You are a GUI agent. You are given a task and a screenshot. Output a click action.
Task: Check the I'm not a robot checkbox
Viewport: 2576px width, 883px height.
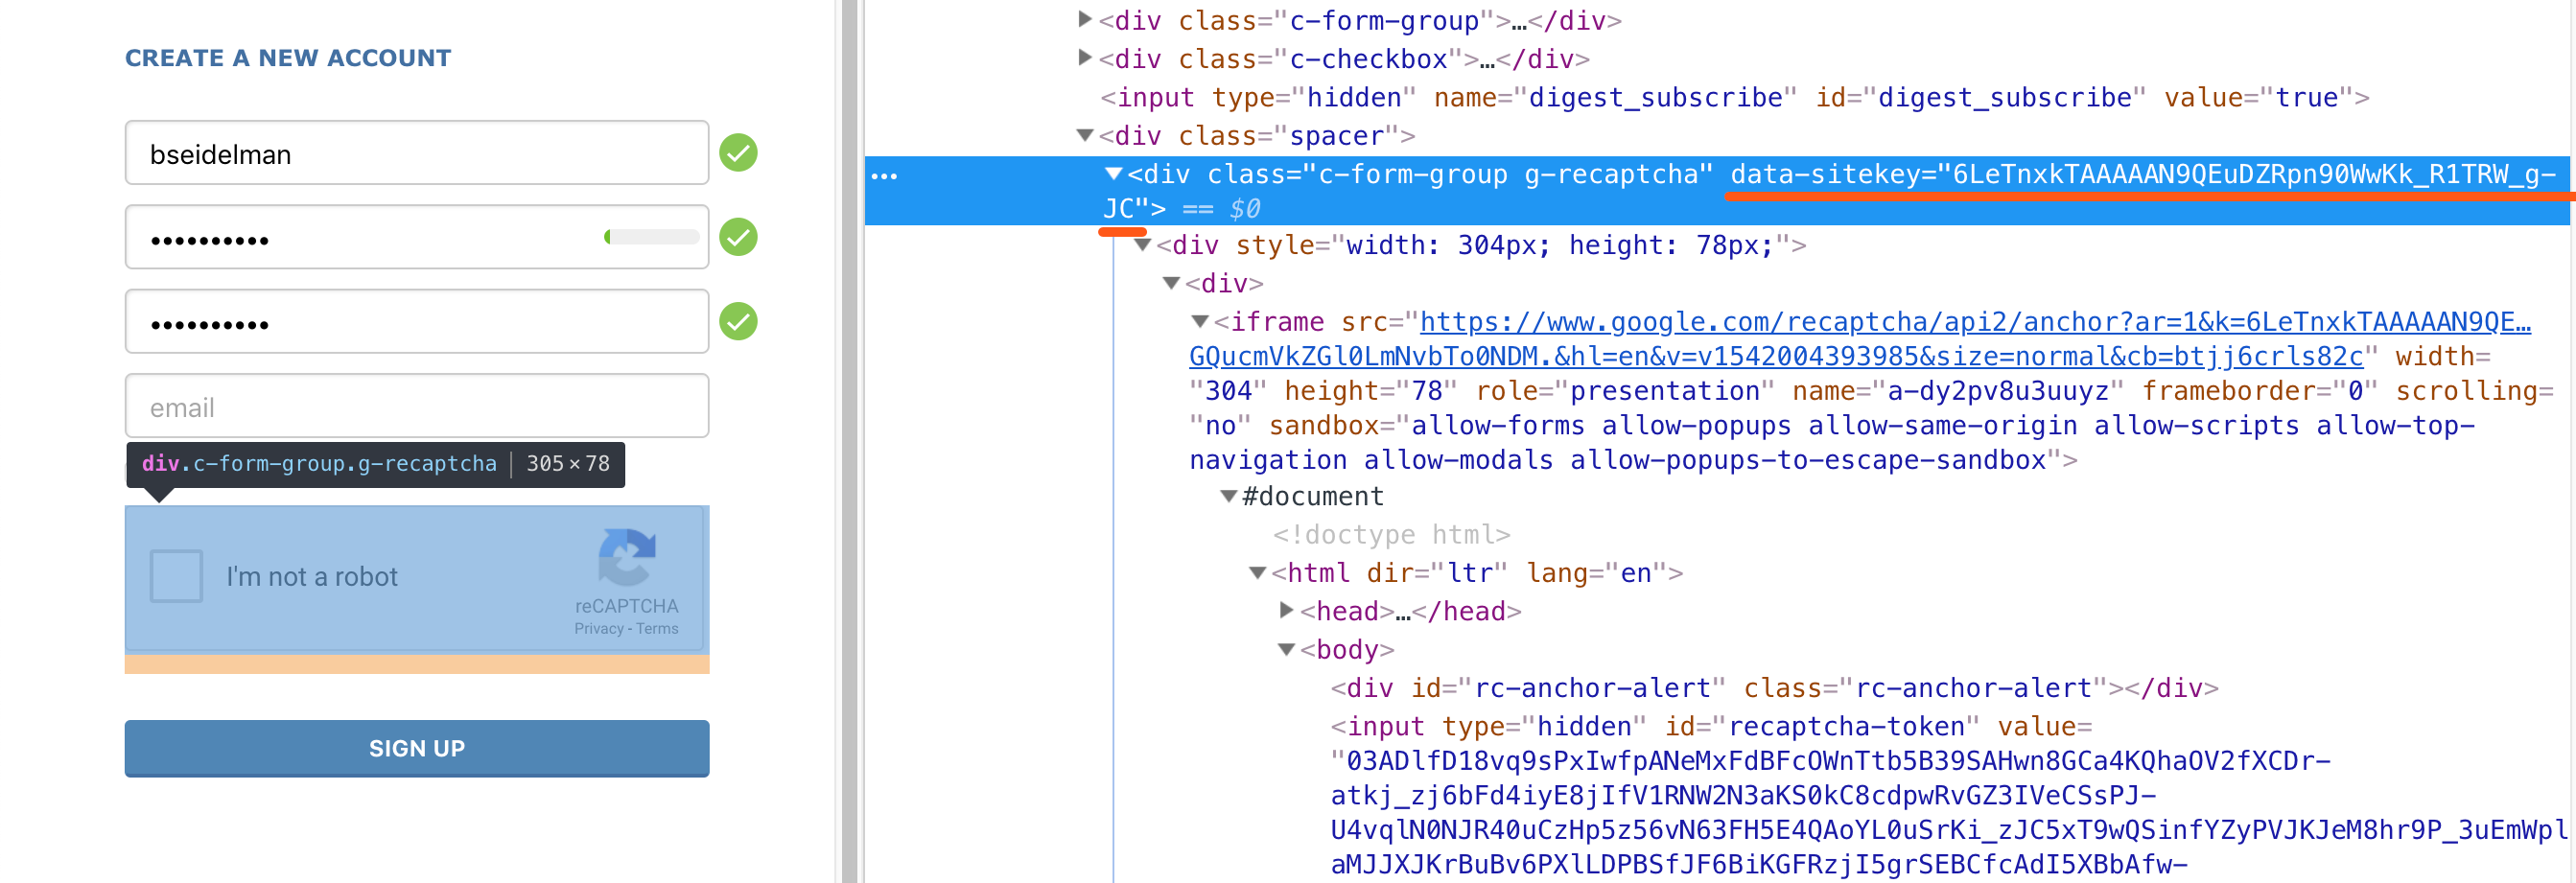pos(176,576)
